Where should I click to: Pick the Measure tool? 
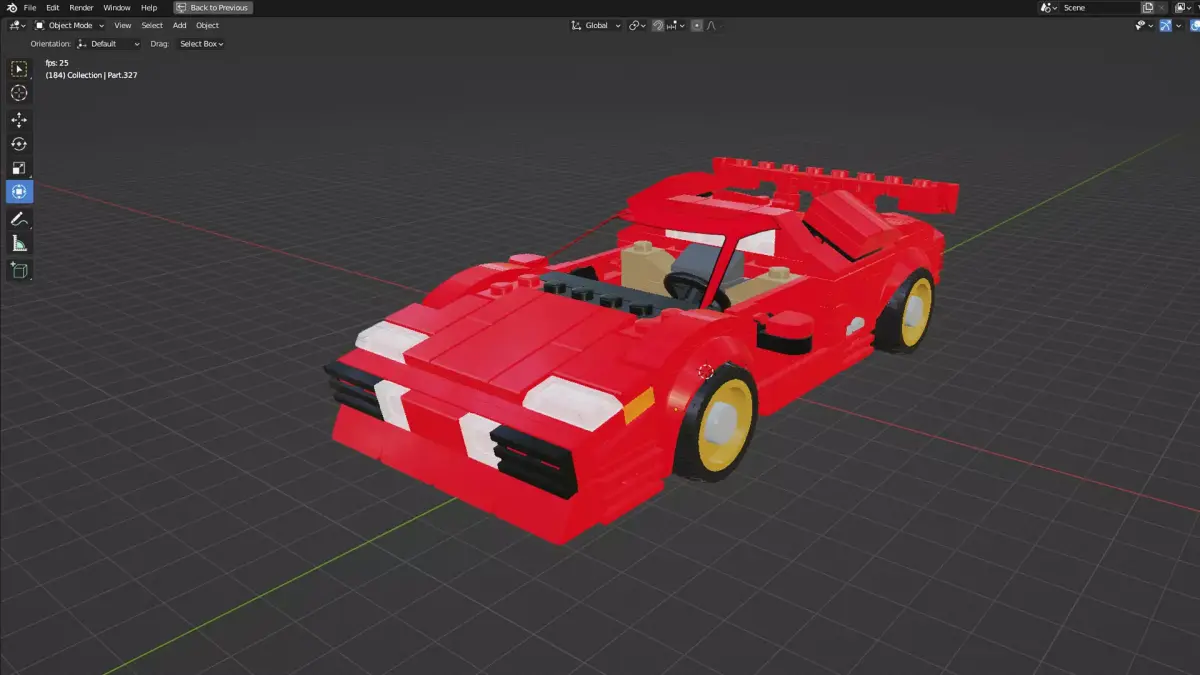pyautogui.click(x=19, y=243)
